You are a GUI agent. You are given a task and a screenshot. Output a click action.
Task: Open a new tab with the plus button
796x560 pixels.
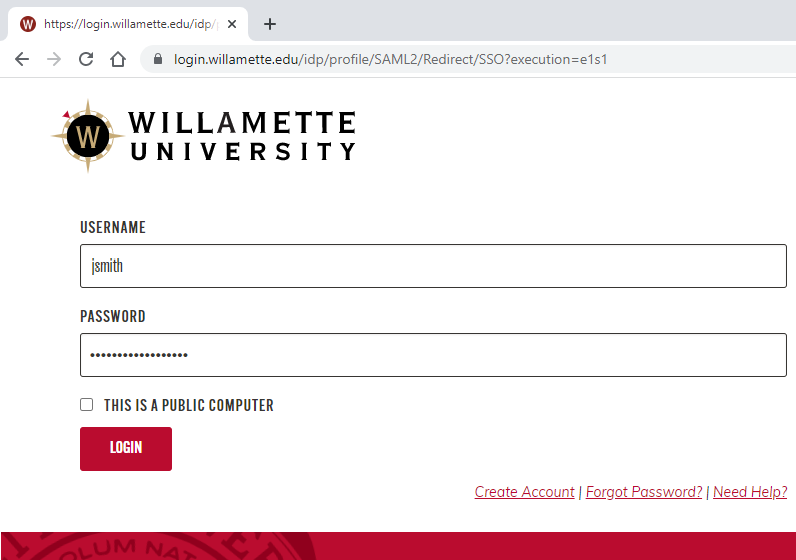point(269,24)
